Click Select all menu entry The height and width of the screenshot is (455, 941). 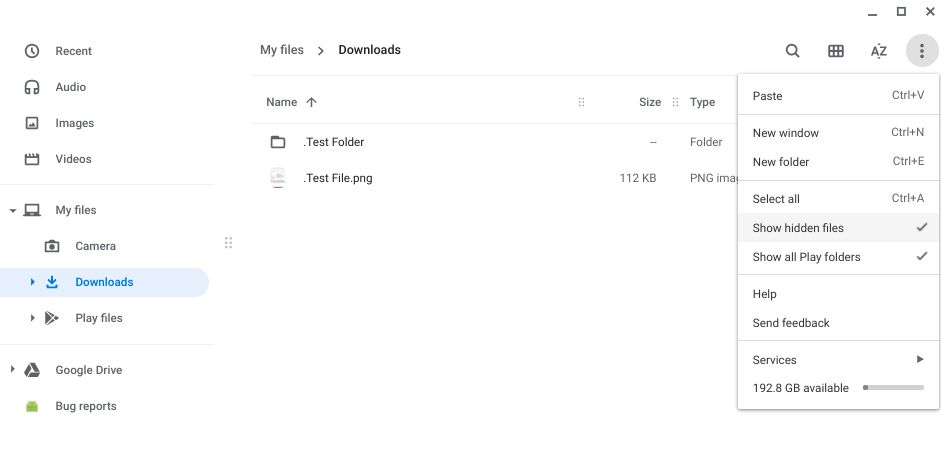pyautogui.click(x=776, y=199)
